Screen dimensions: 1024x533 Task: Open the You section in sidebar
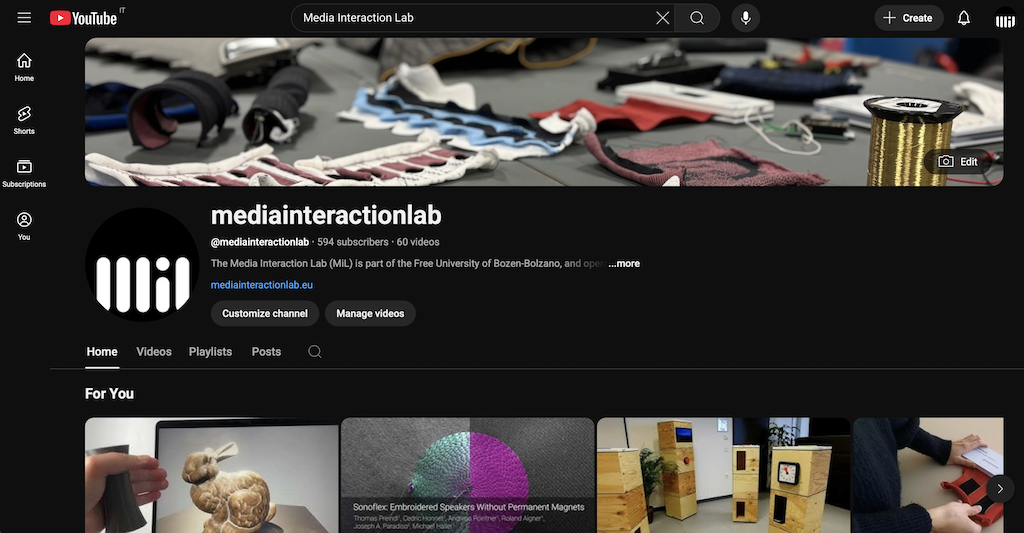24,226
